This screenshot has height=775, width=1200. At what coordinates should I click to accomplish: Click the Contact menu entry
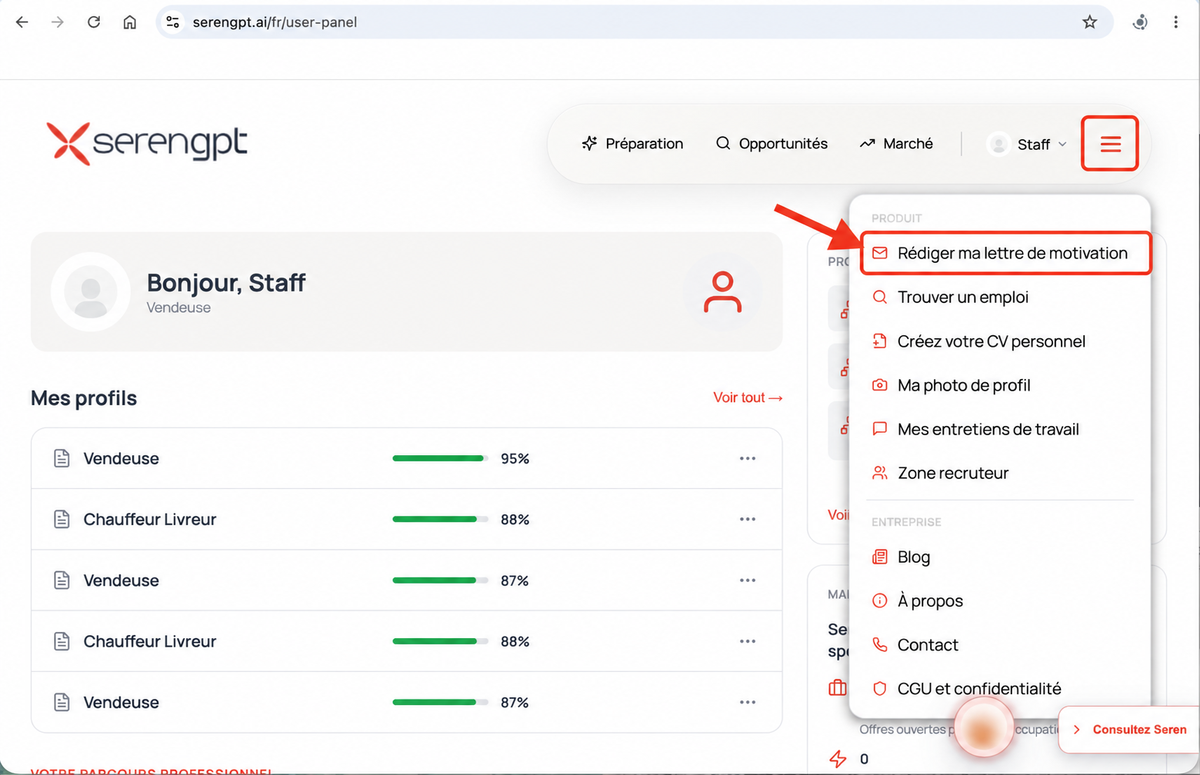coord(1000,645)
